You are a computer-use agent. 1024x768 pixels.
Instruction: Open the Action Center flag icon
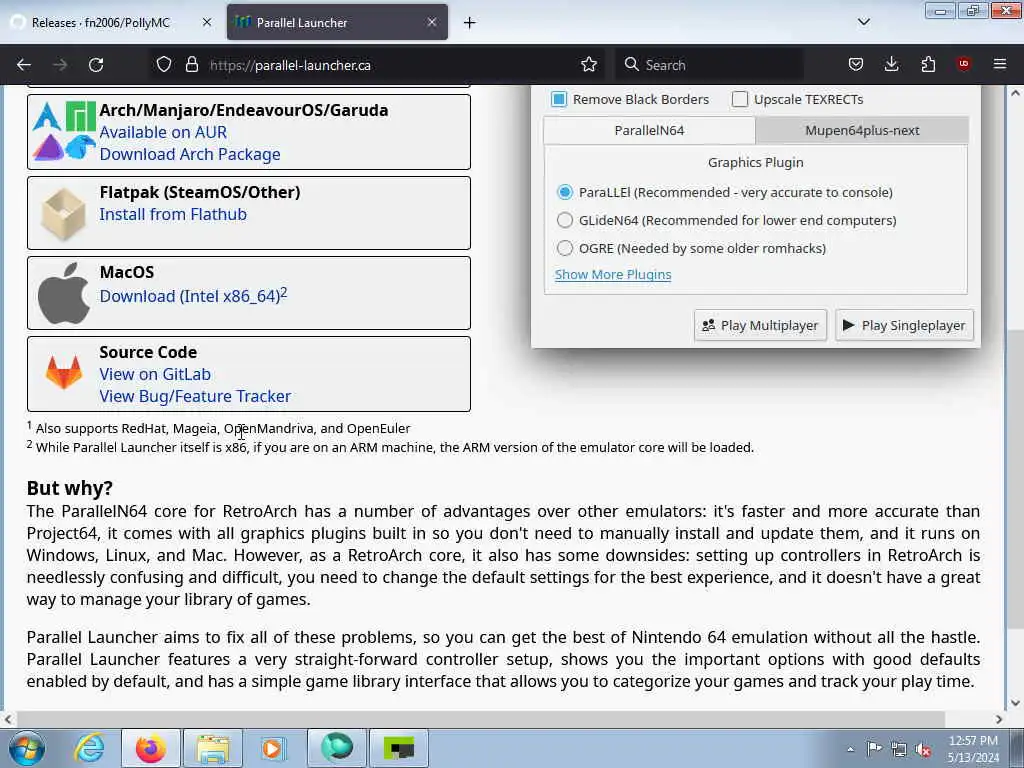874,749
